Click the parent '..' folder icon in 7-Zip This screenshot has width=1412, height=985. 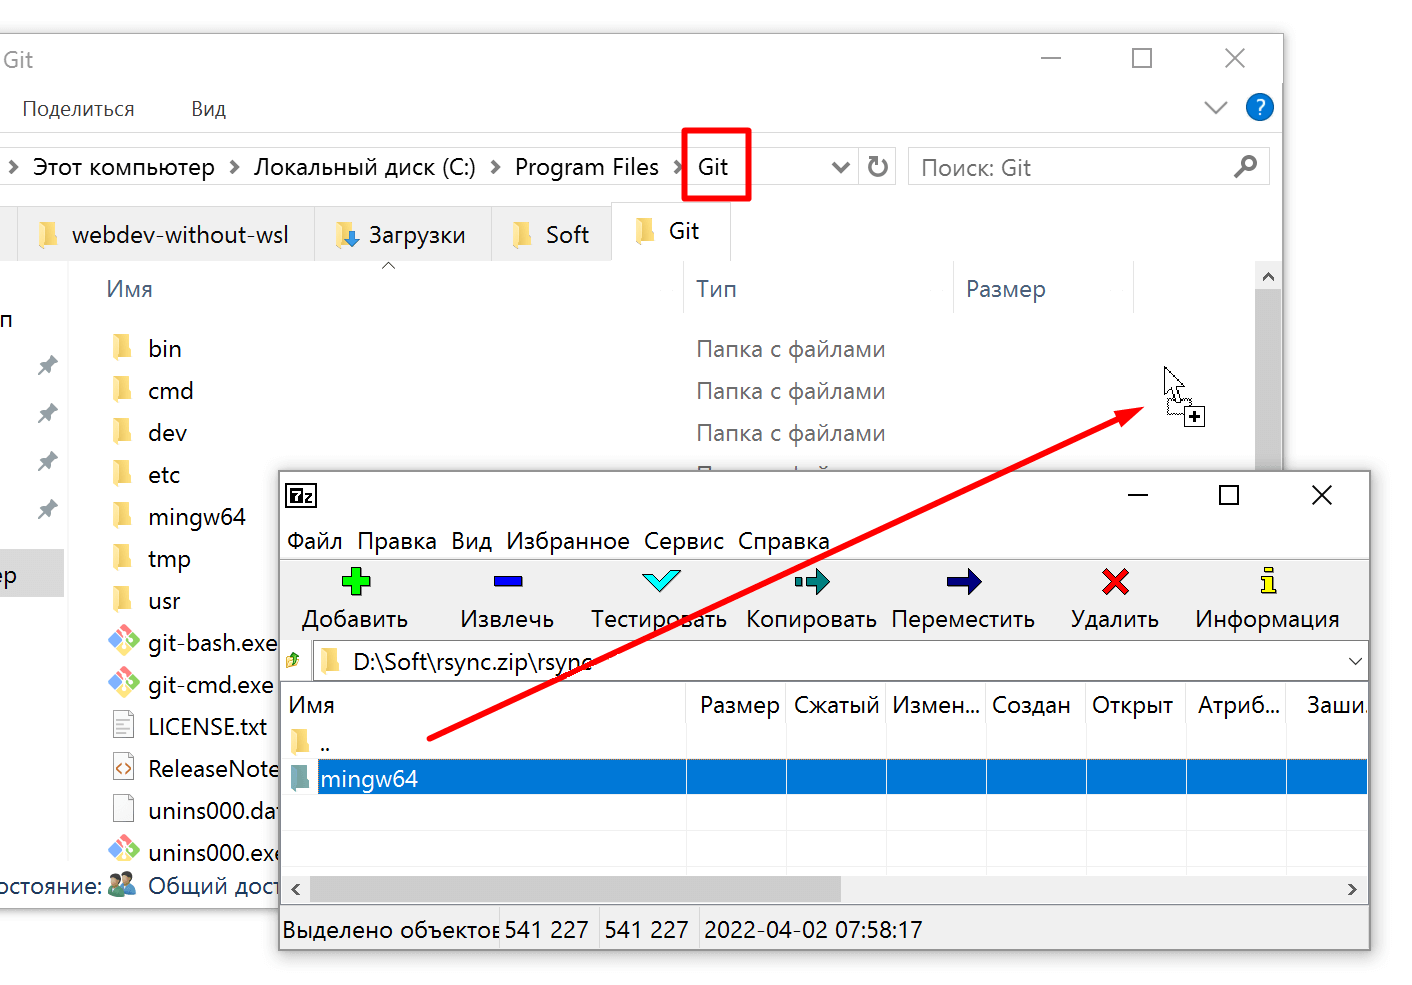coord(300,741)
